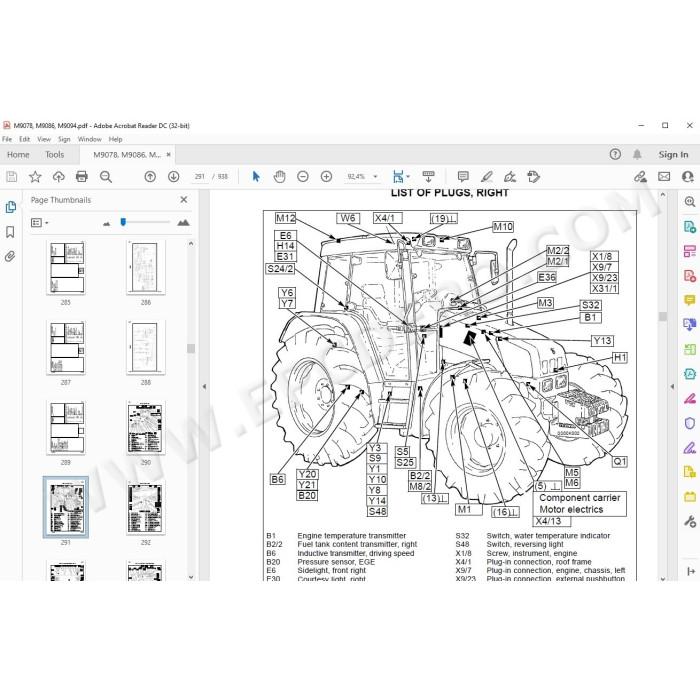Image resolution: width=700 pixels, height=700 pixels.
Task: Go to next page arrow
Action: pyautogui.click(x=174, y=177)
